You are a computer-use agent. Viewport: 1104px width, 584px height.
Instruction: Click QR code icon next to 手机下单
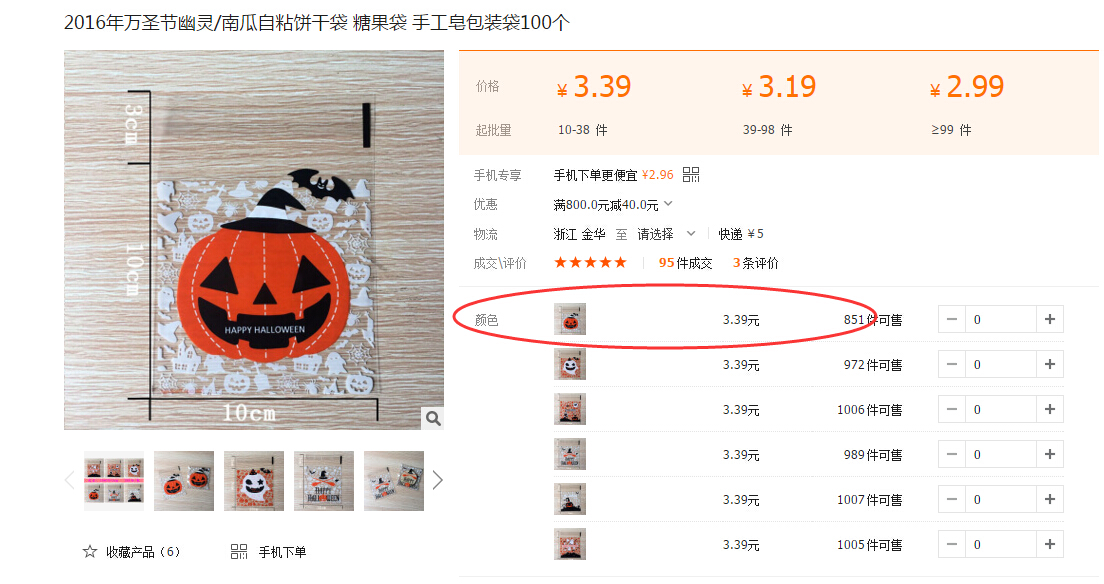[x=239, y=552]
